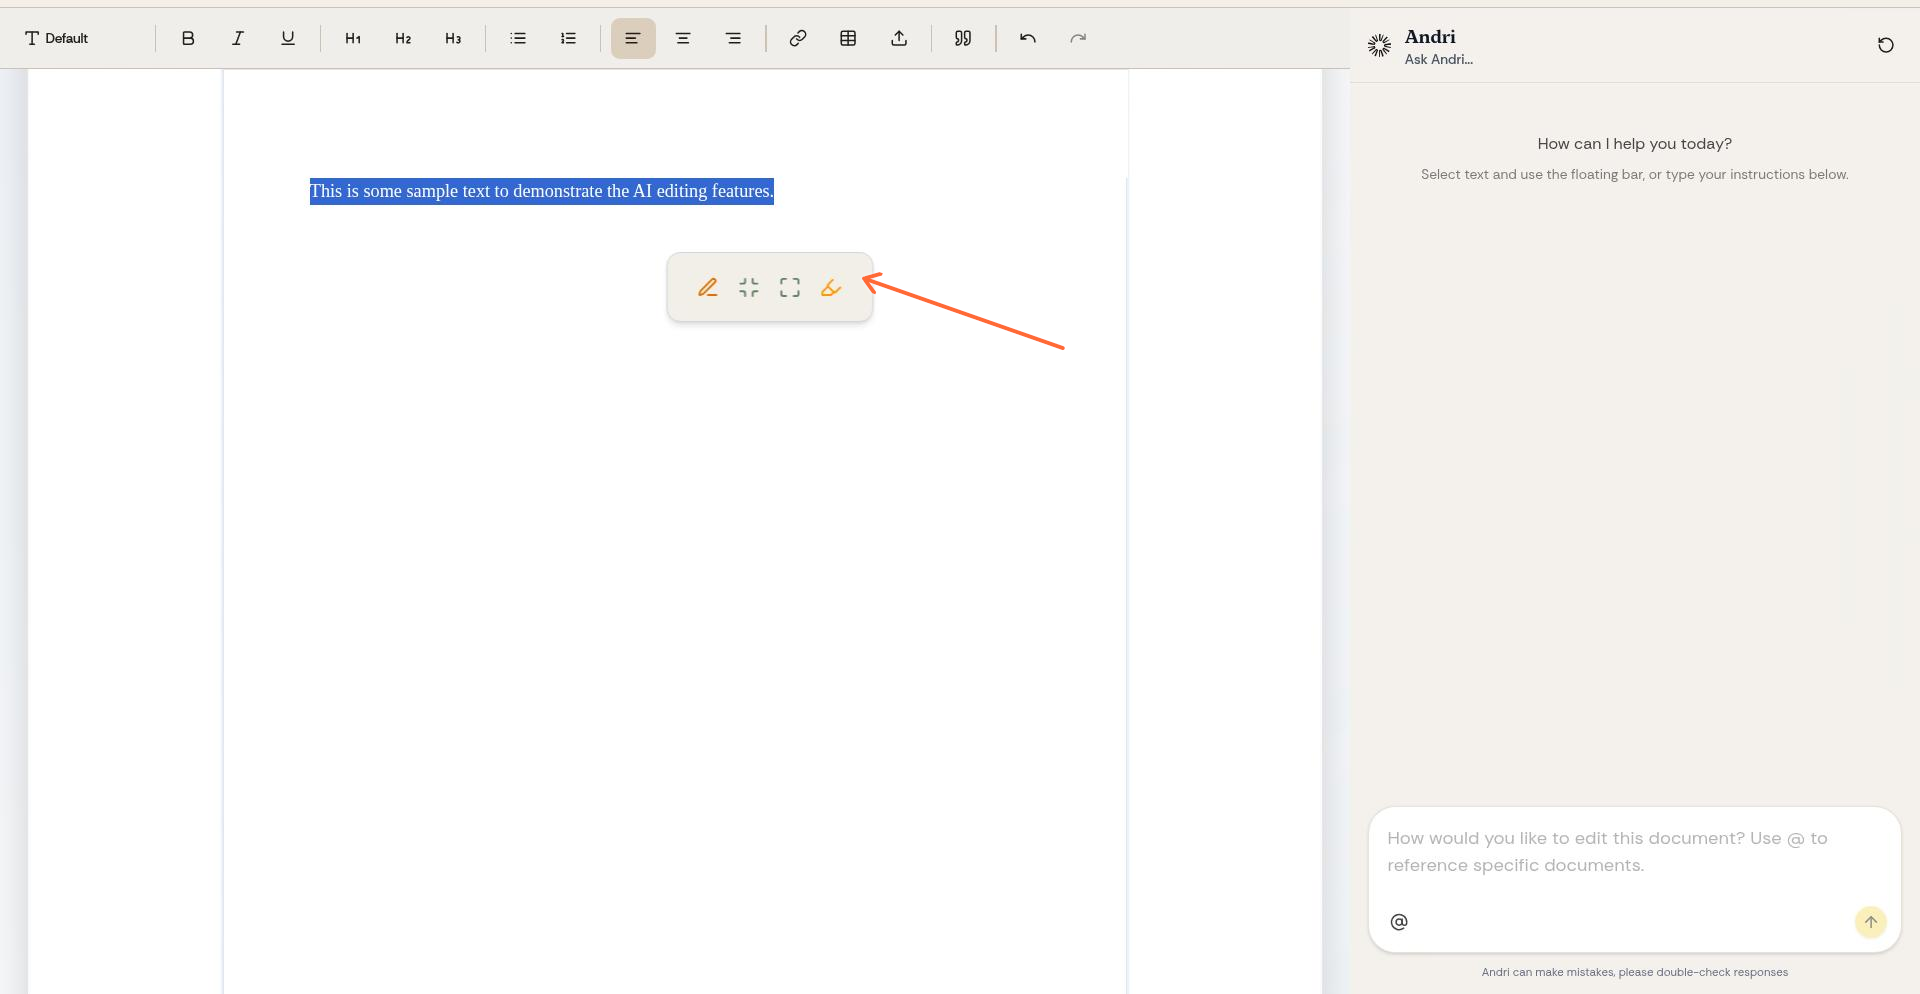Screen dimensions: 1920x994
Task: Click the undo icon
Action: click(1027, 38)
